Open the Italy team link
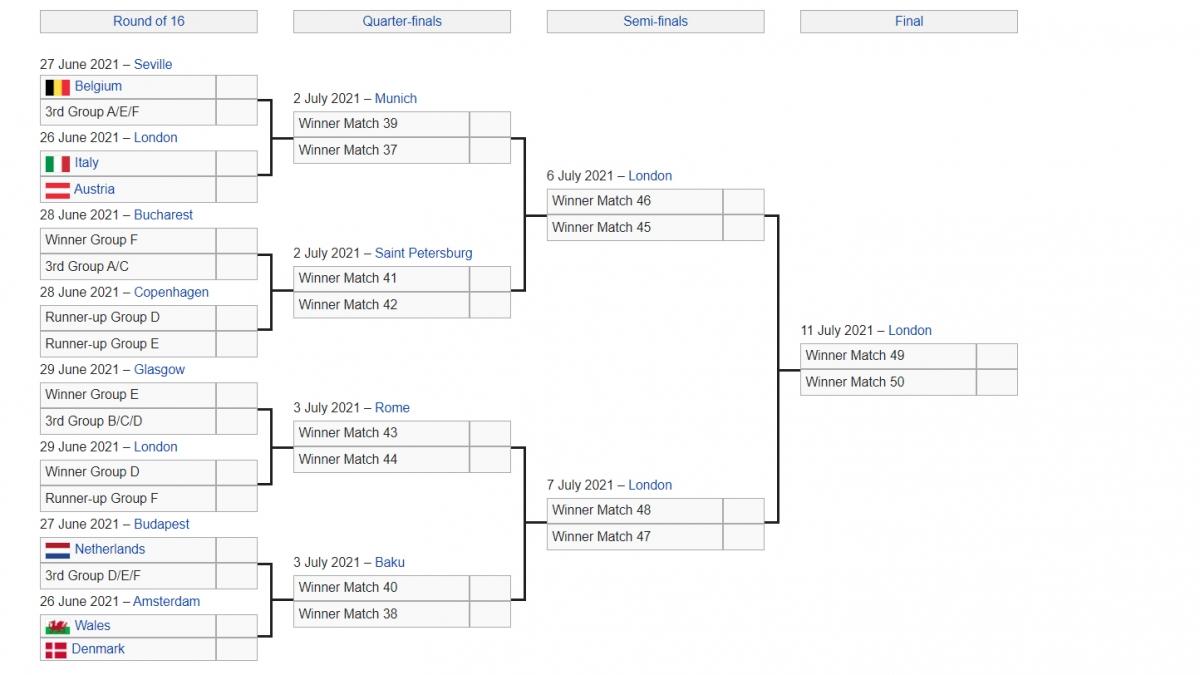This screenshot has width=1200, height=675. tap(86, 162)
